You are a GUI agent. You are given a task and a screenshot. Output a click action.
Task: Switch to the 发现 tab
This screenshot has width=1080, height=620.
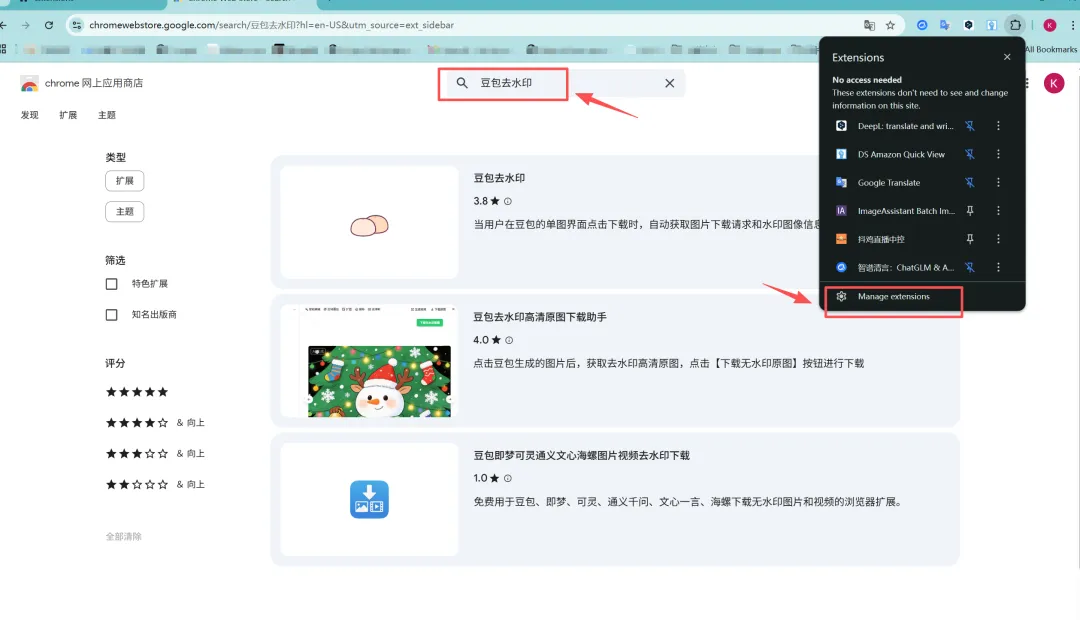point(30,115)
